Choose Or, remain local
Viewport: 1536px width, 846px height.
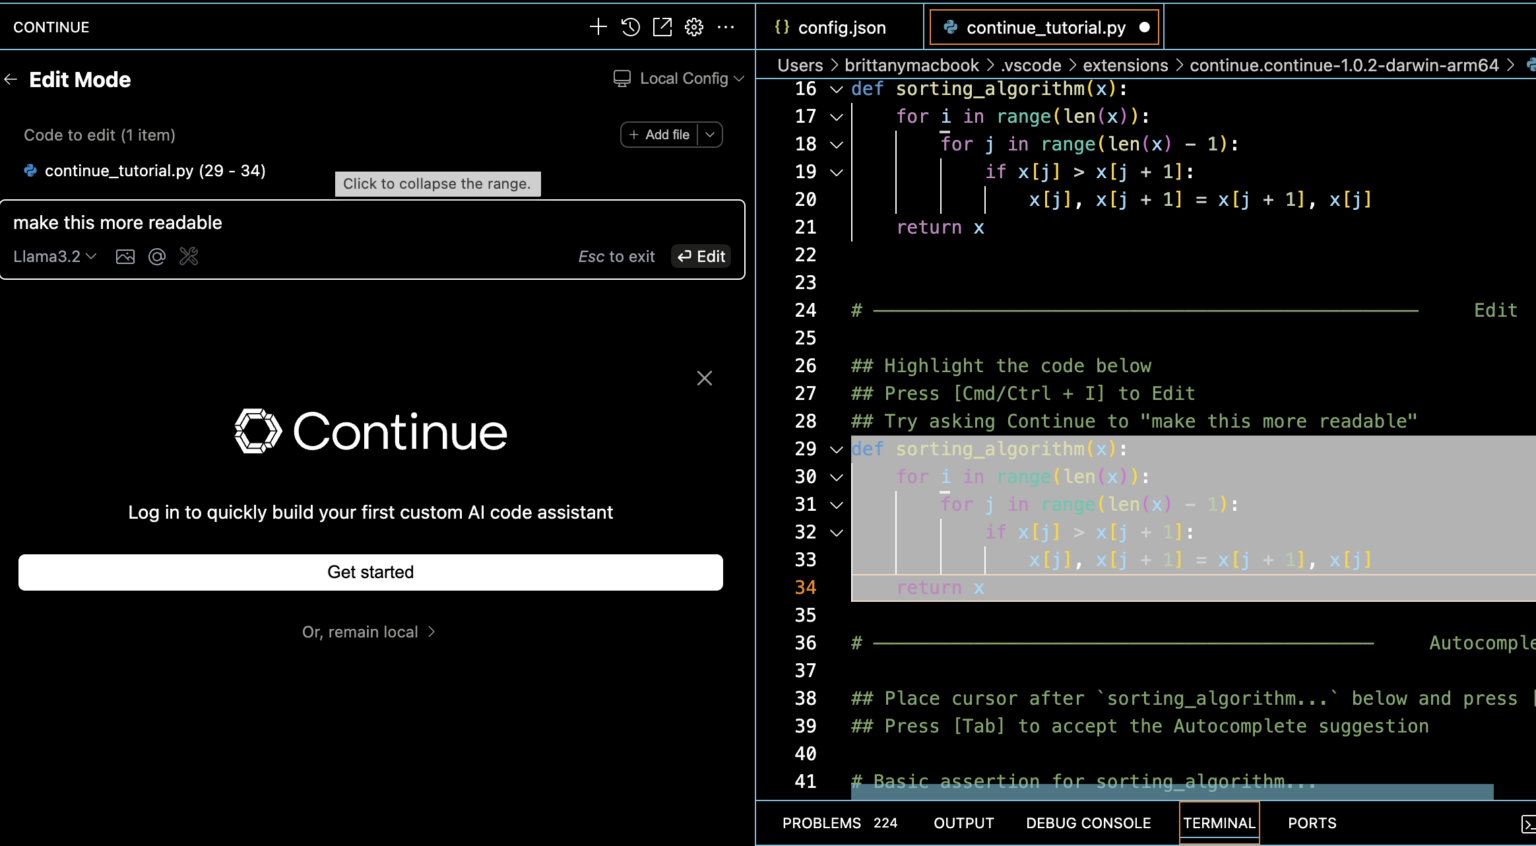click(x=369, y=632)
